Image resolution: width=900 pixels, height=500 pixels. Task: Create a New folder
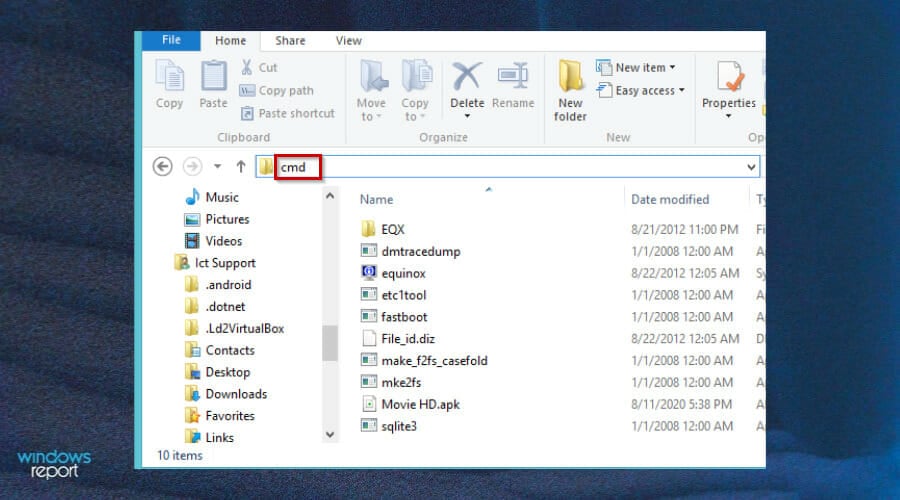click(570, 91)
